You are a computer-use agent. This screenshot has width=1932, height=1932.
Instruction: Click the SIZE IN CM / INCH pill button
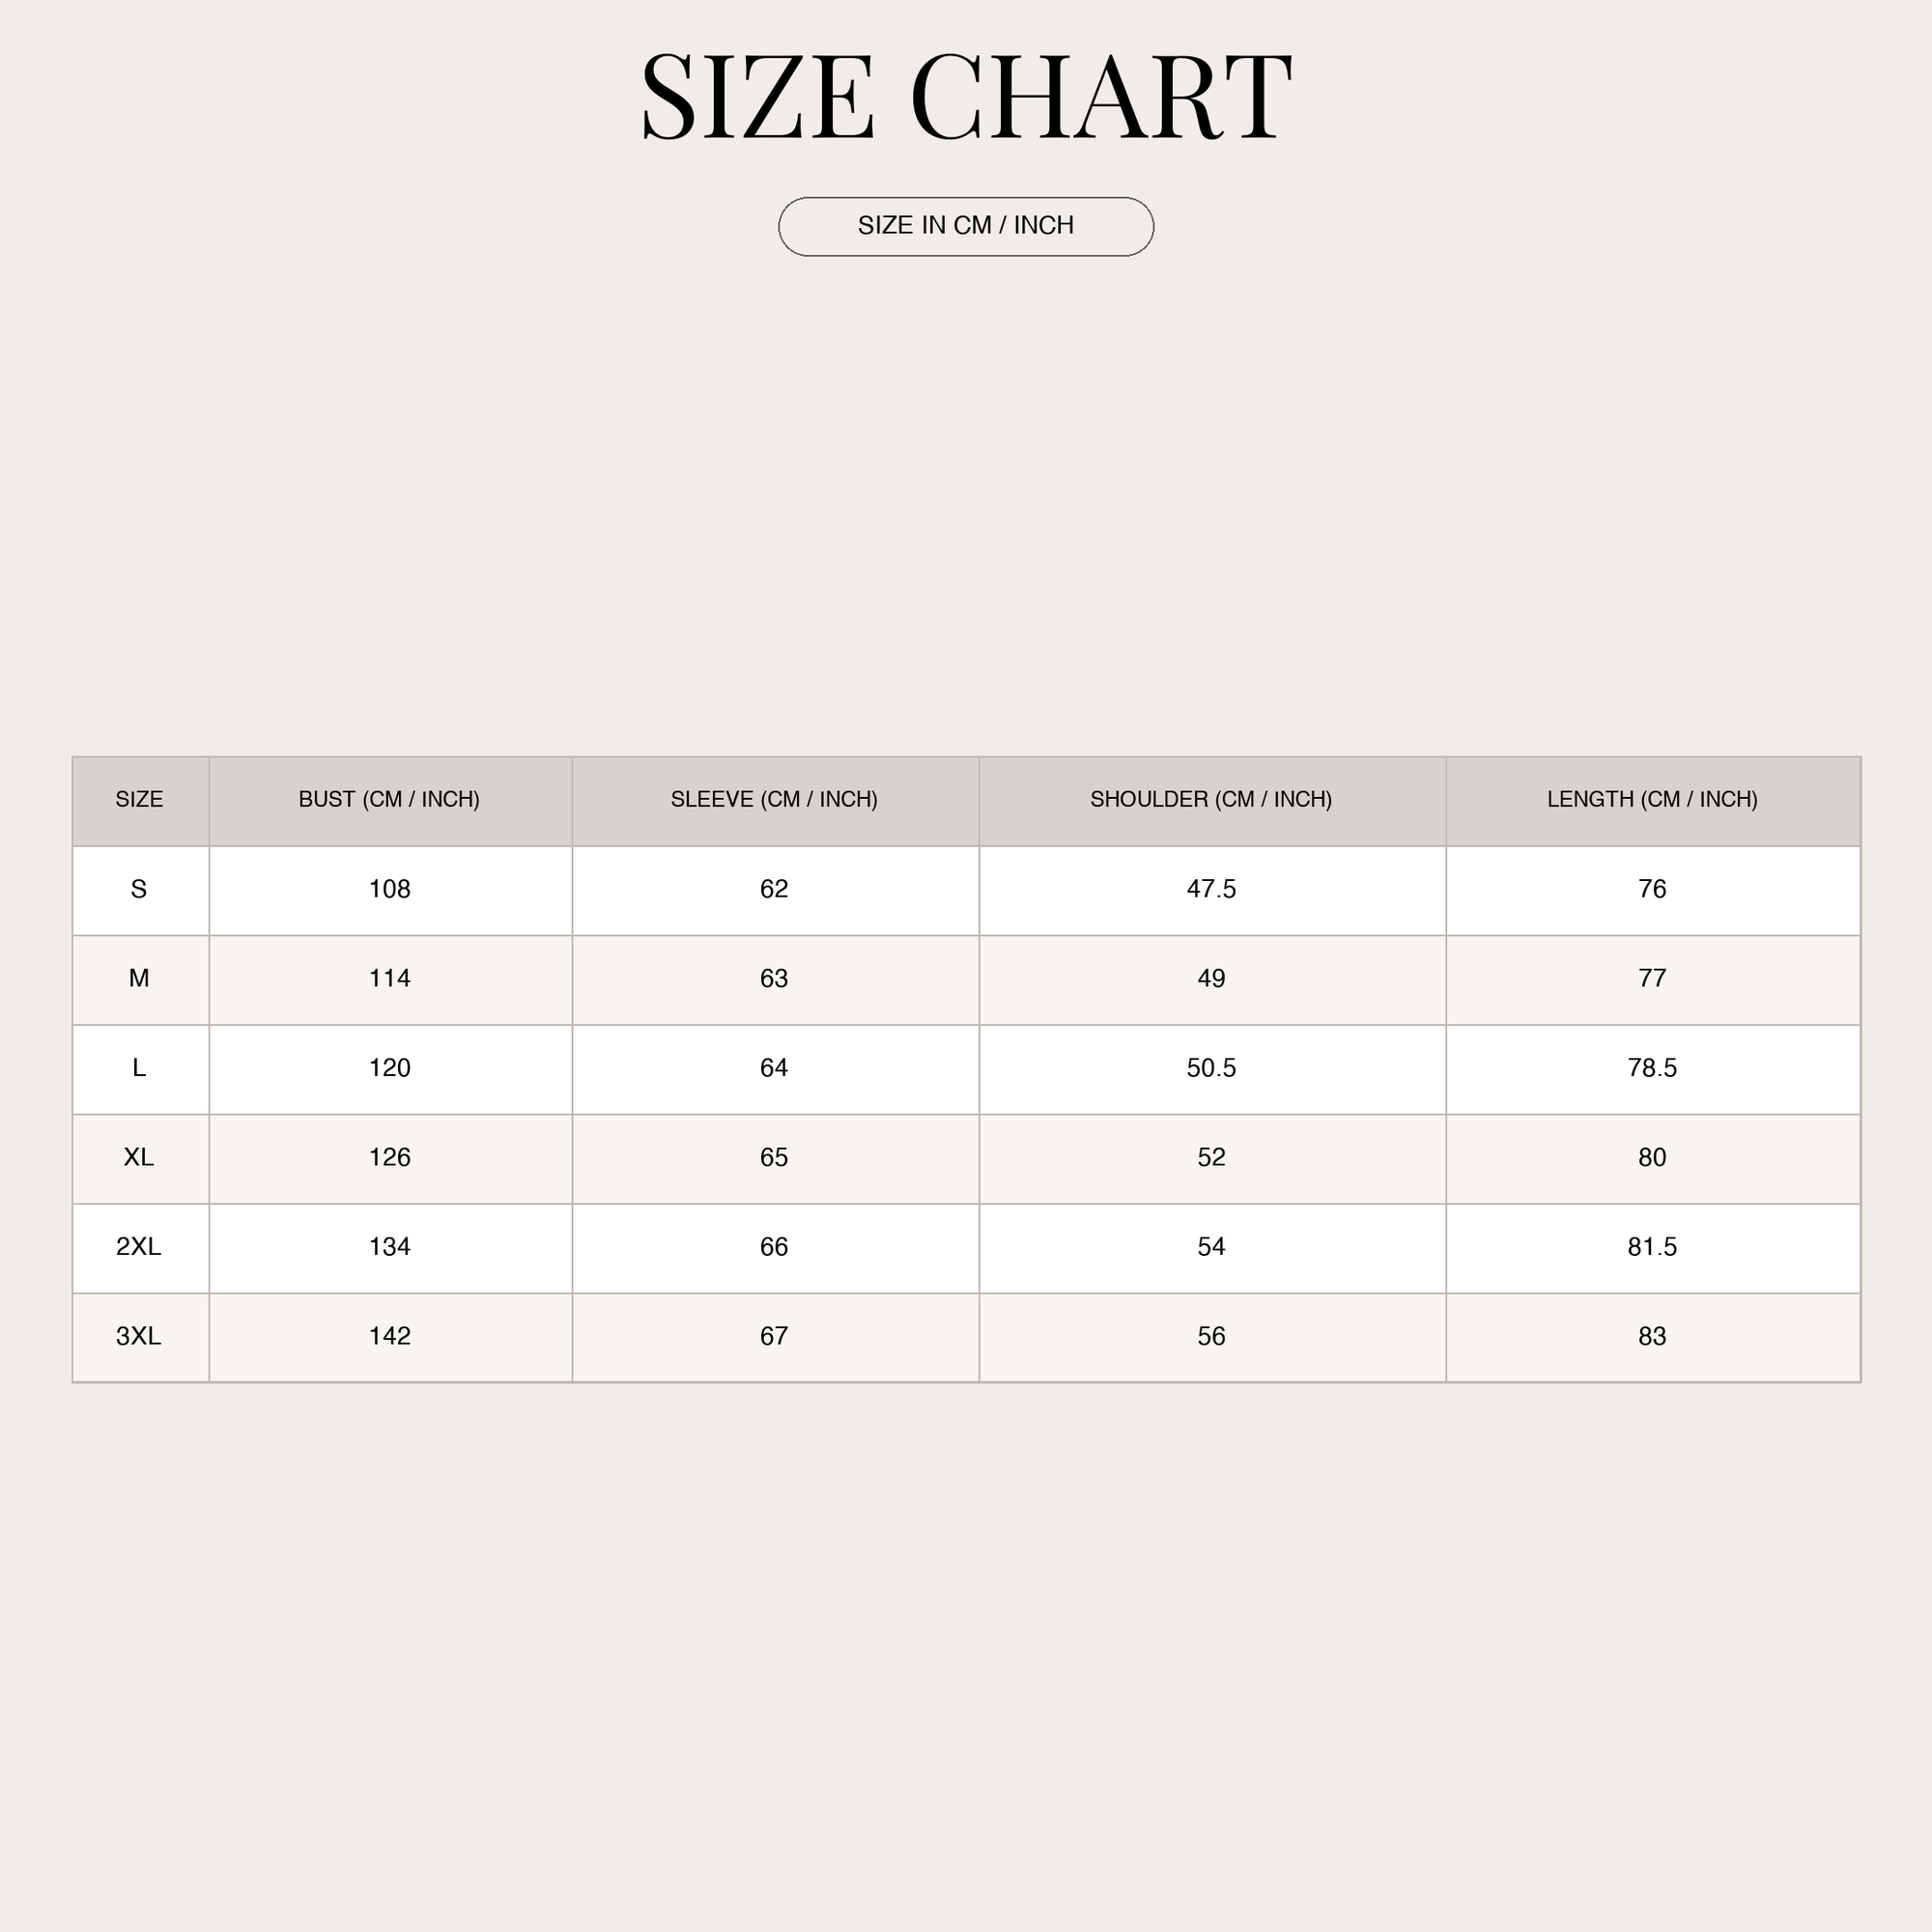tap(966, 227)
